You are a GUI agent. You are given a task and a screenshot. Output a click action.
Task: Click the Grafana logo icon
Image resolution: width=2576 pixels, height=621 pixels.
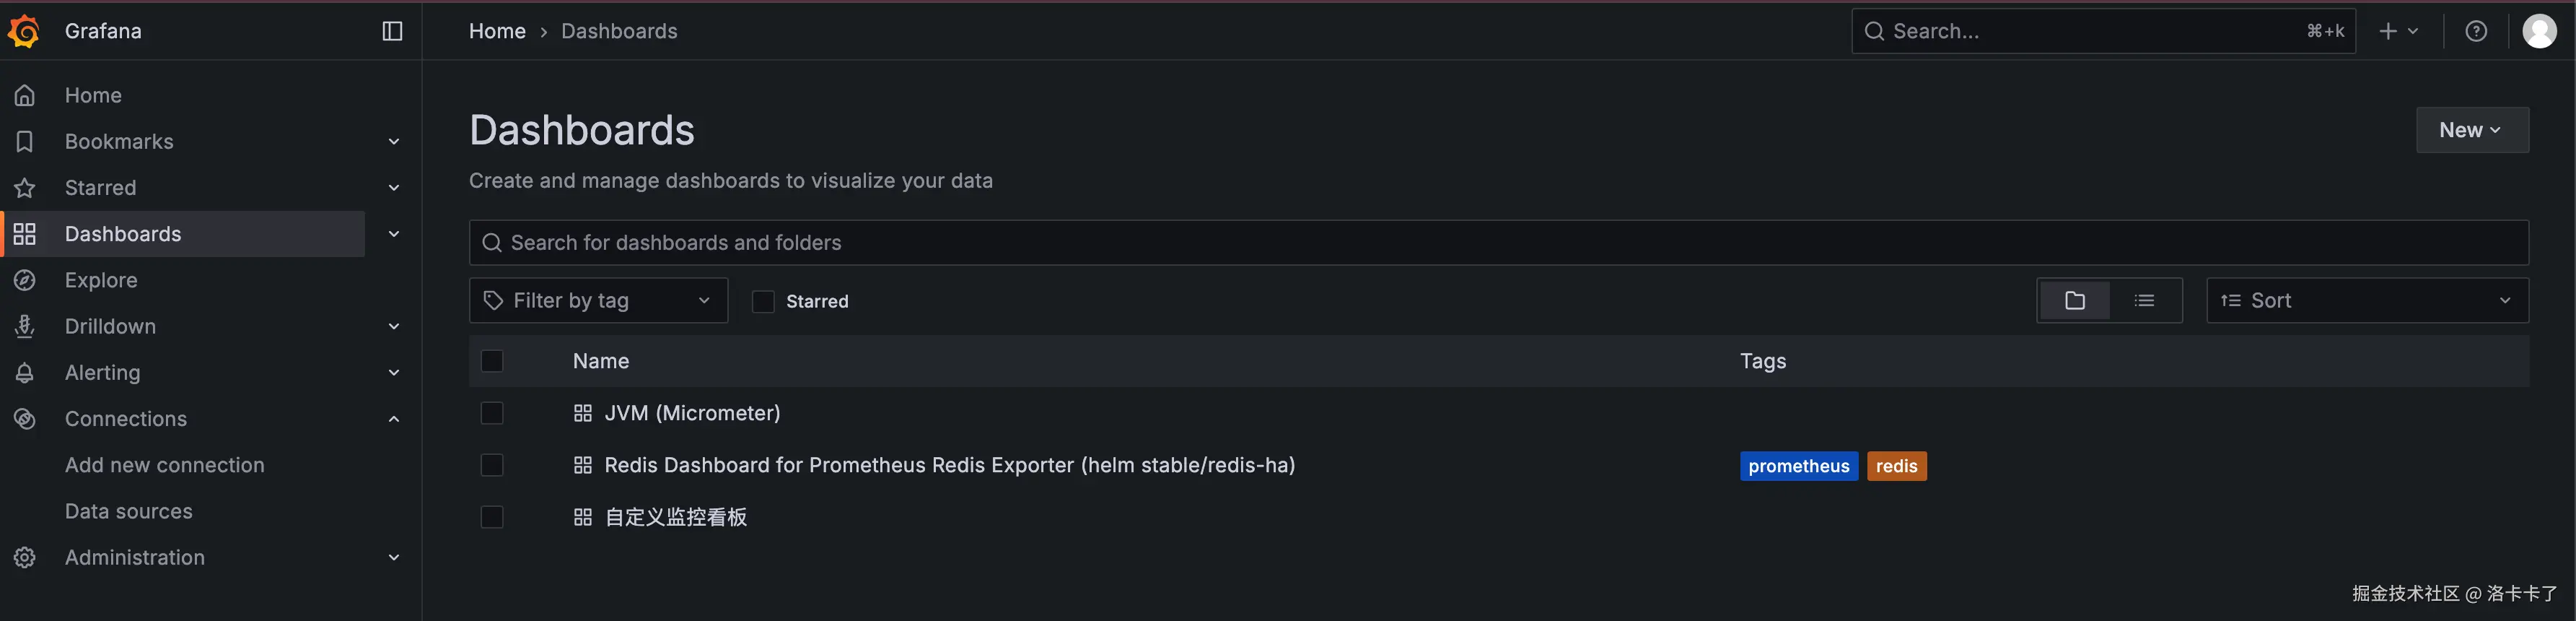[24, 31]
